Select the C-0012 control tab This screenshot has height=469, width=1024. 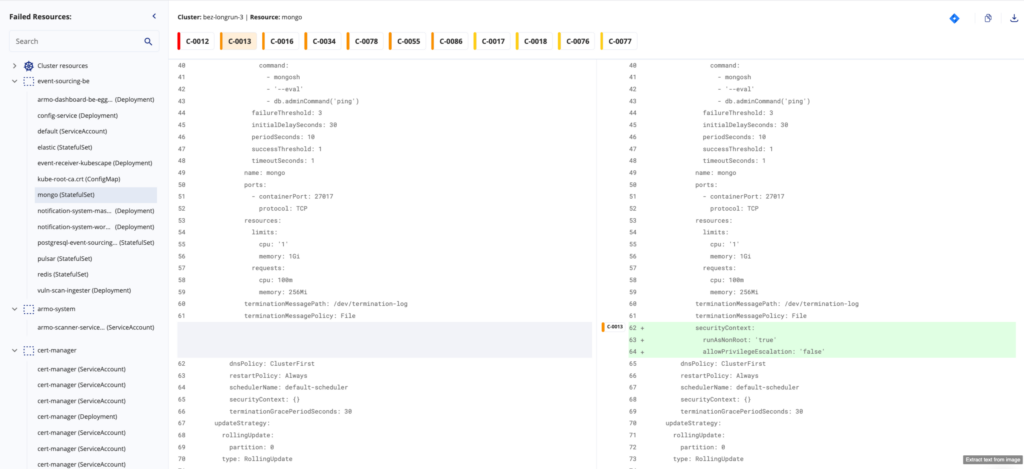coord(196,41)
